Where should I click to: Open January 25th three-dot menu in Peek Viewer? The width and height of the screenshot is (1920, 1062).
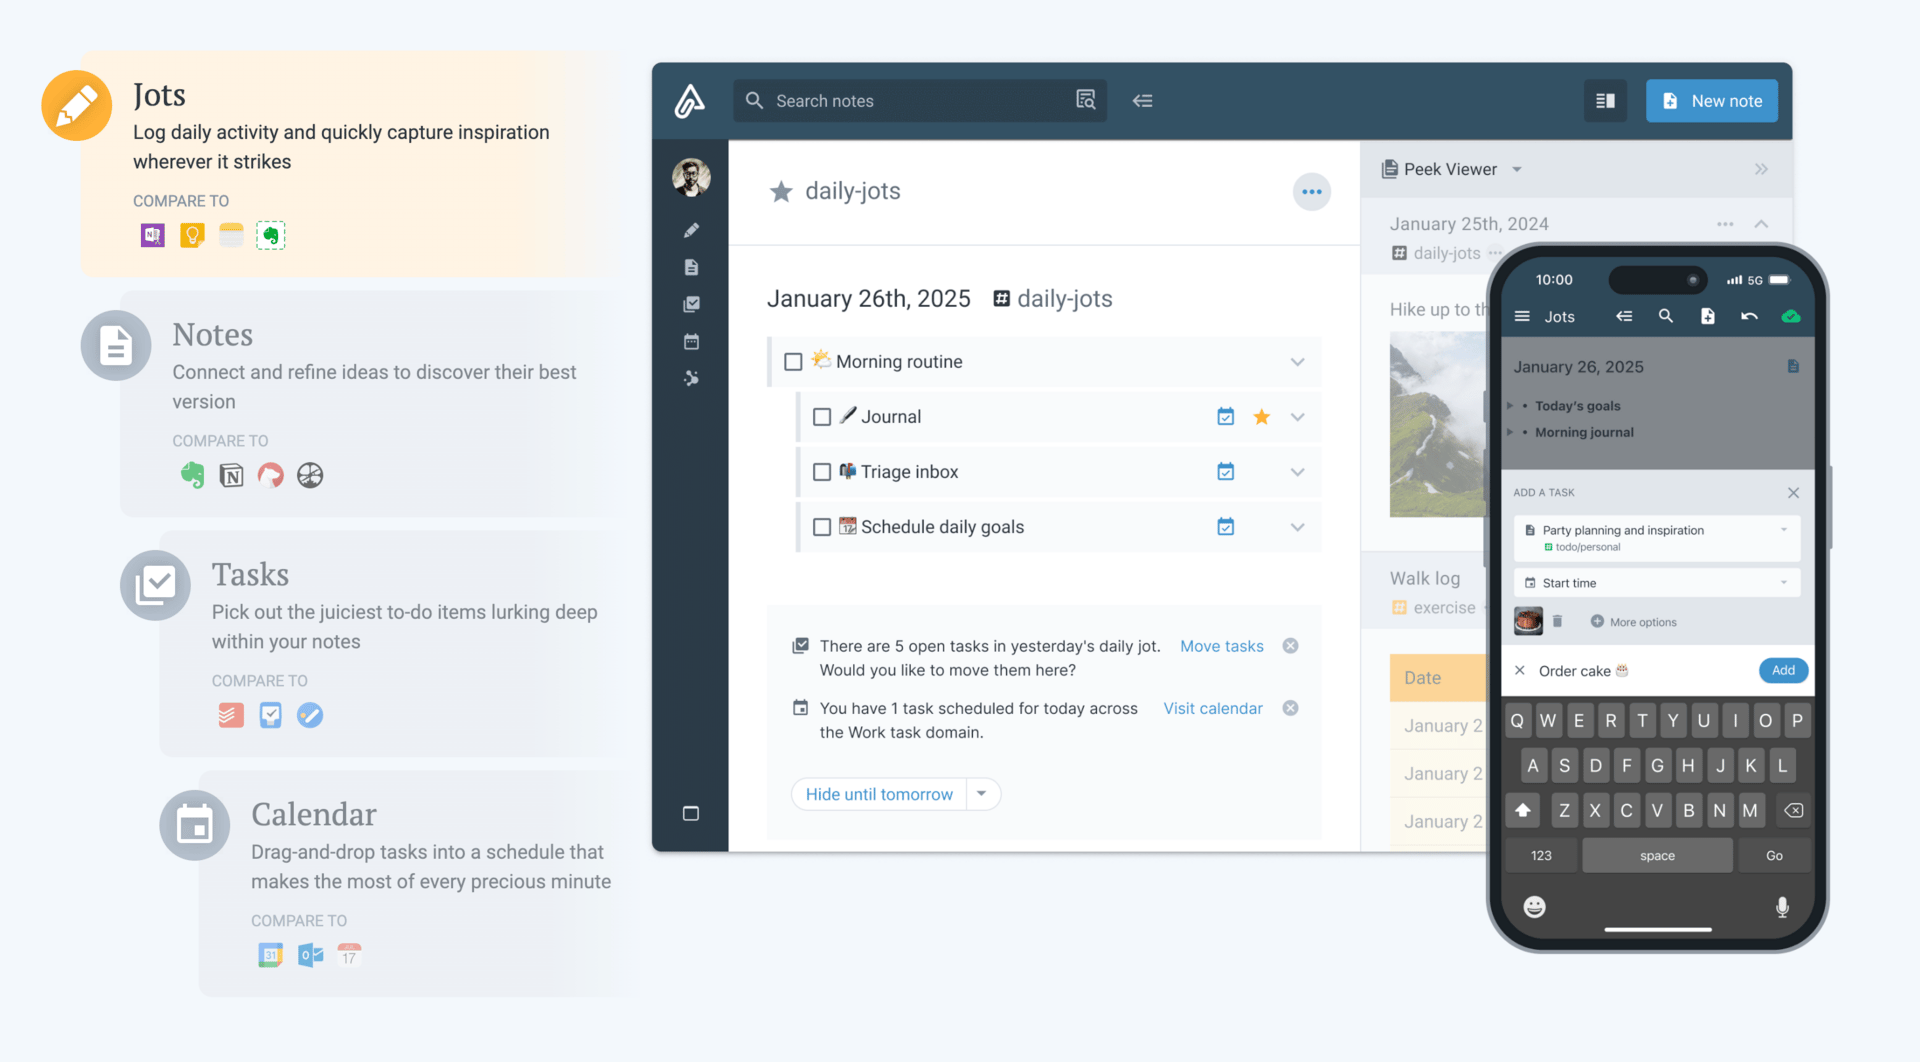[x=1724, y=224]
